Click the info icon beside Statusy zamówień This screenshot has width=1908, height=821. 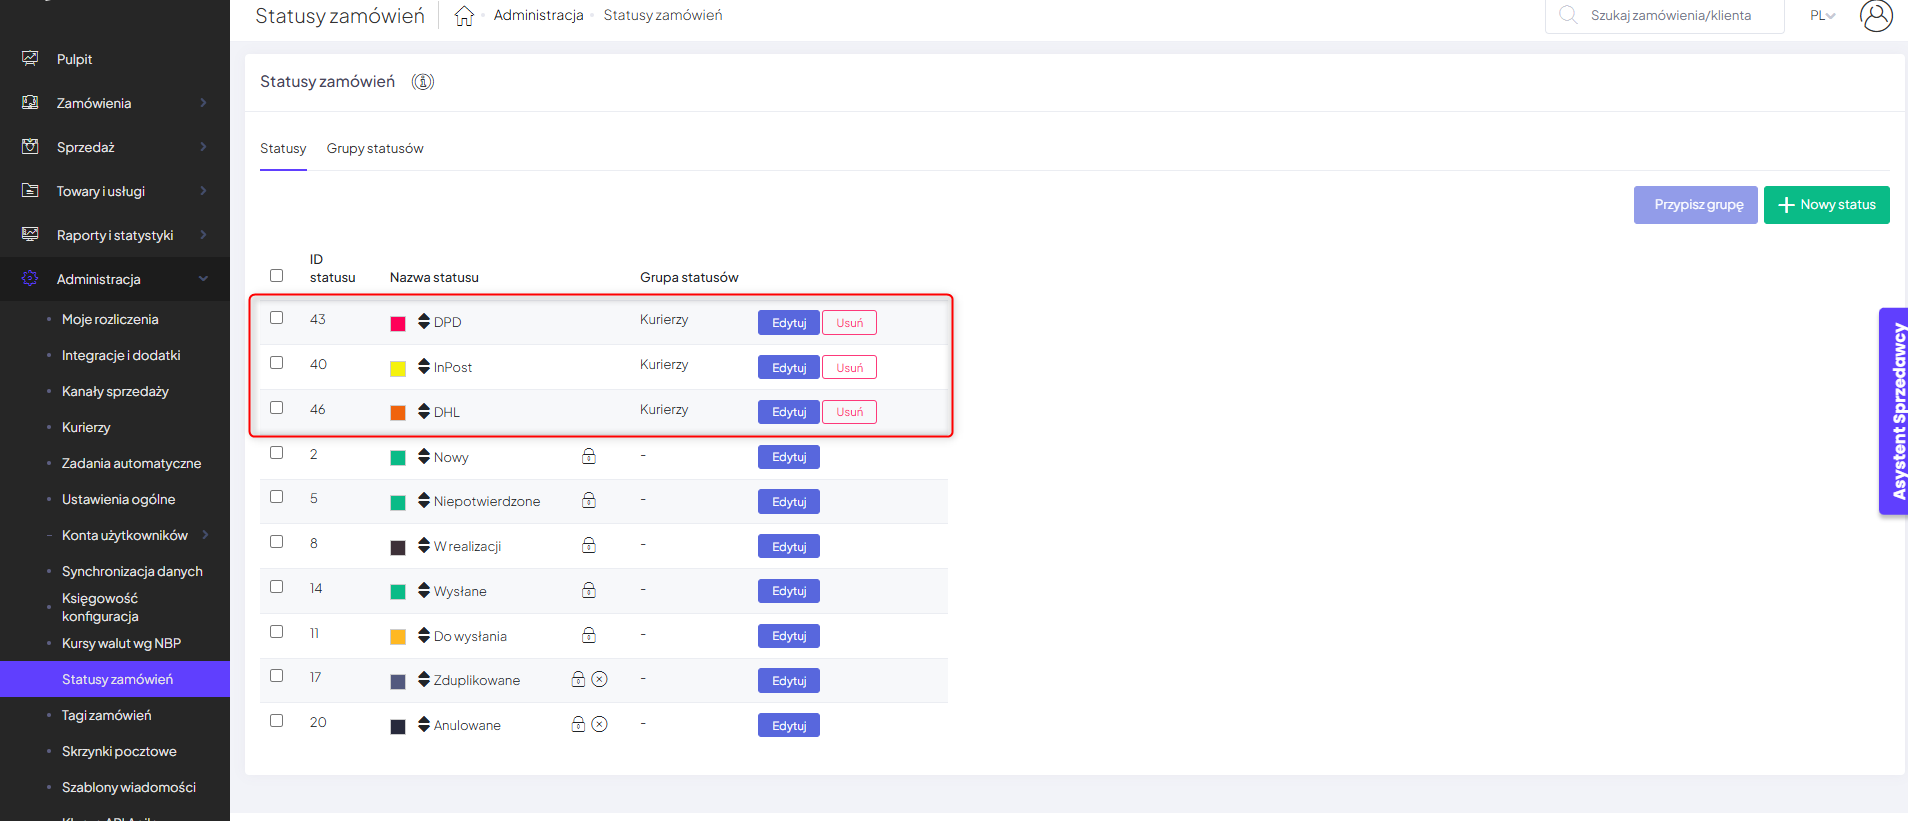pos(423,82)
